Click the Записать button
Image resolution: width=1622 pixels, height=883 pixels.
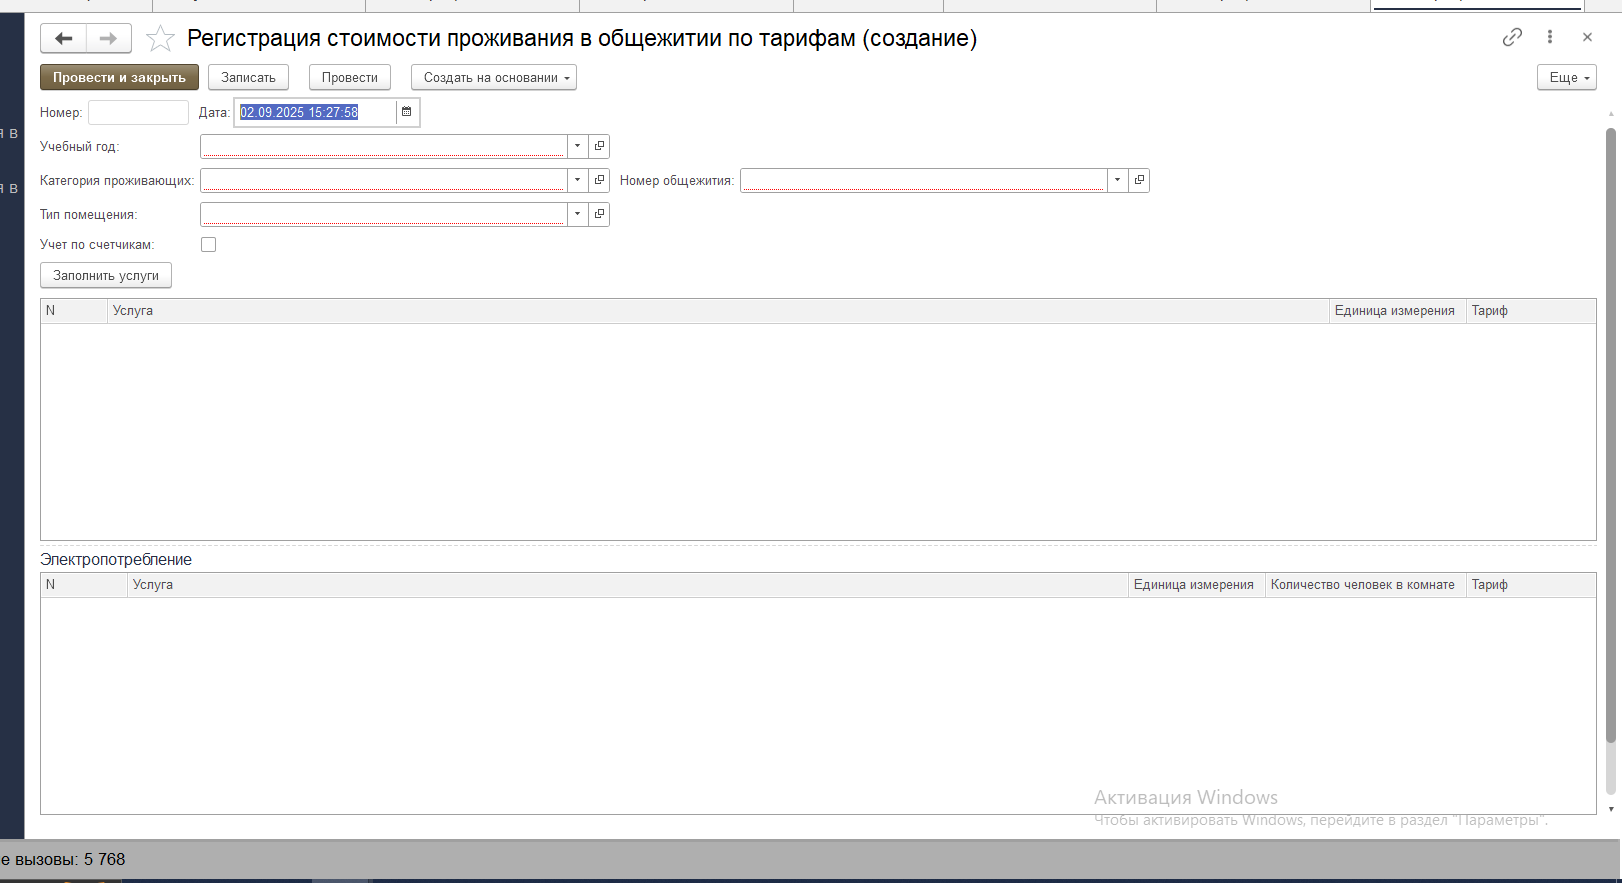click(248, 78)
